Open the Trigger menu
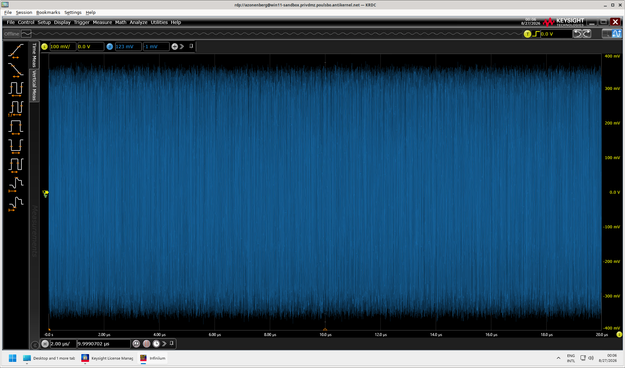The height and width of the screenshot is (368, 625). [x=81, y=22]
